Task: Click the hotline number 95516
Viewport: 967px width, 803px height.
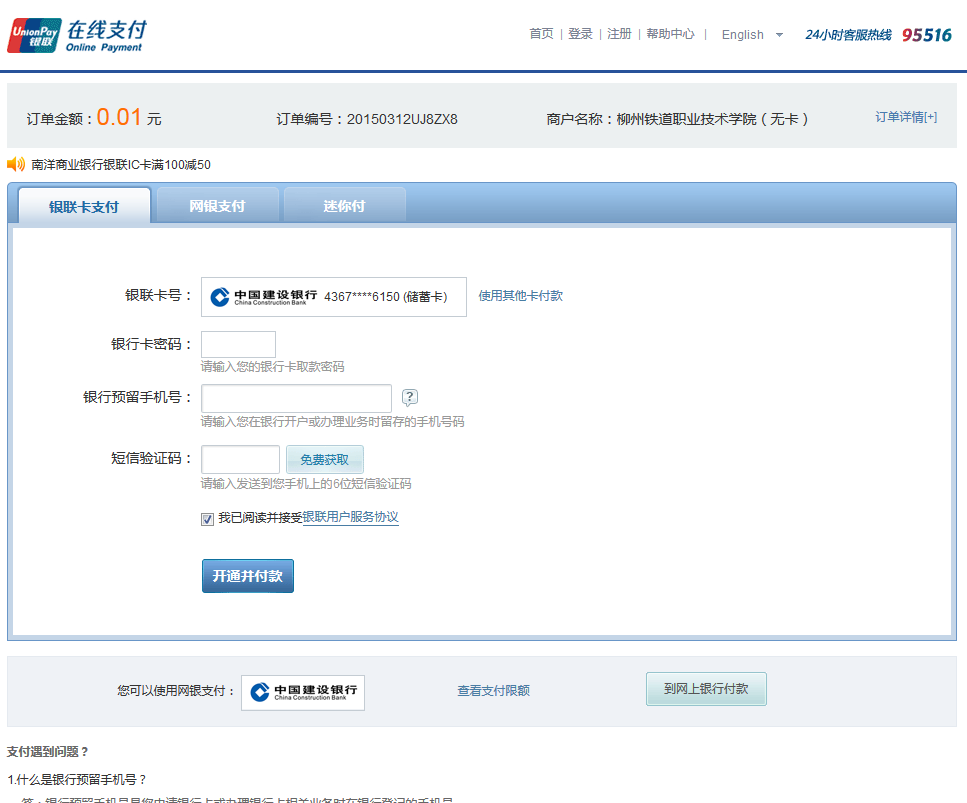Action: 927,35
